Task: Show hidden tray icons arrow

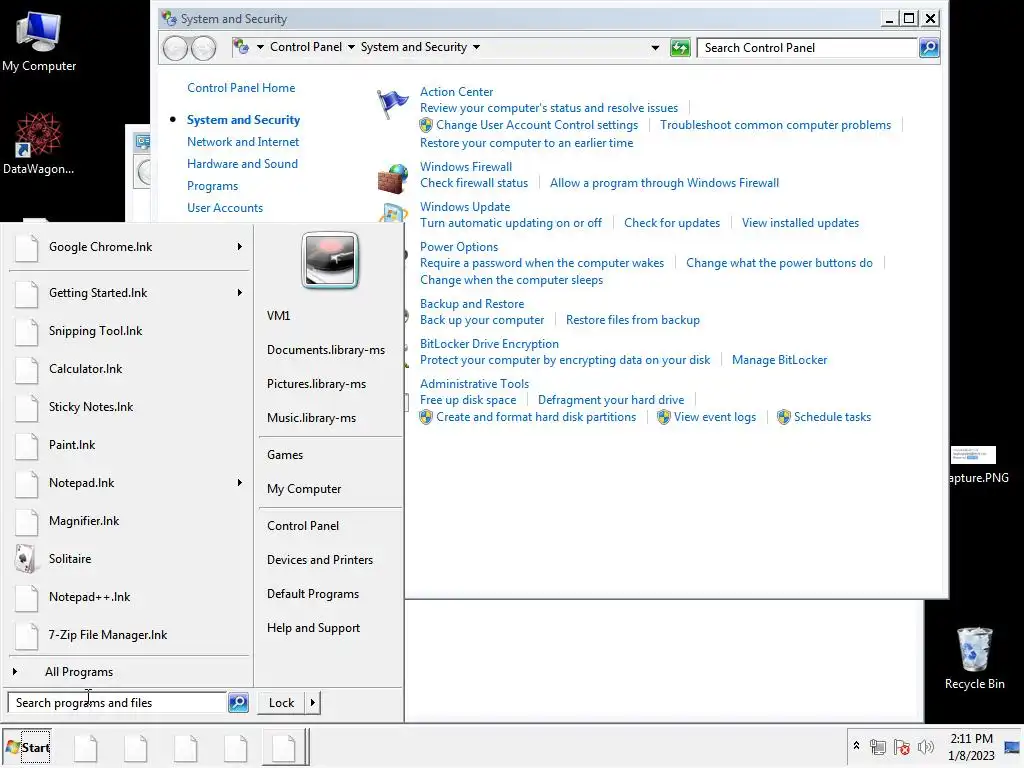Action: coord(856,745)
